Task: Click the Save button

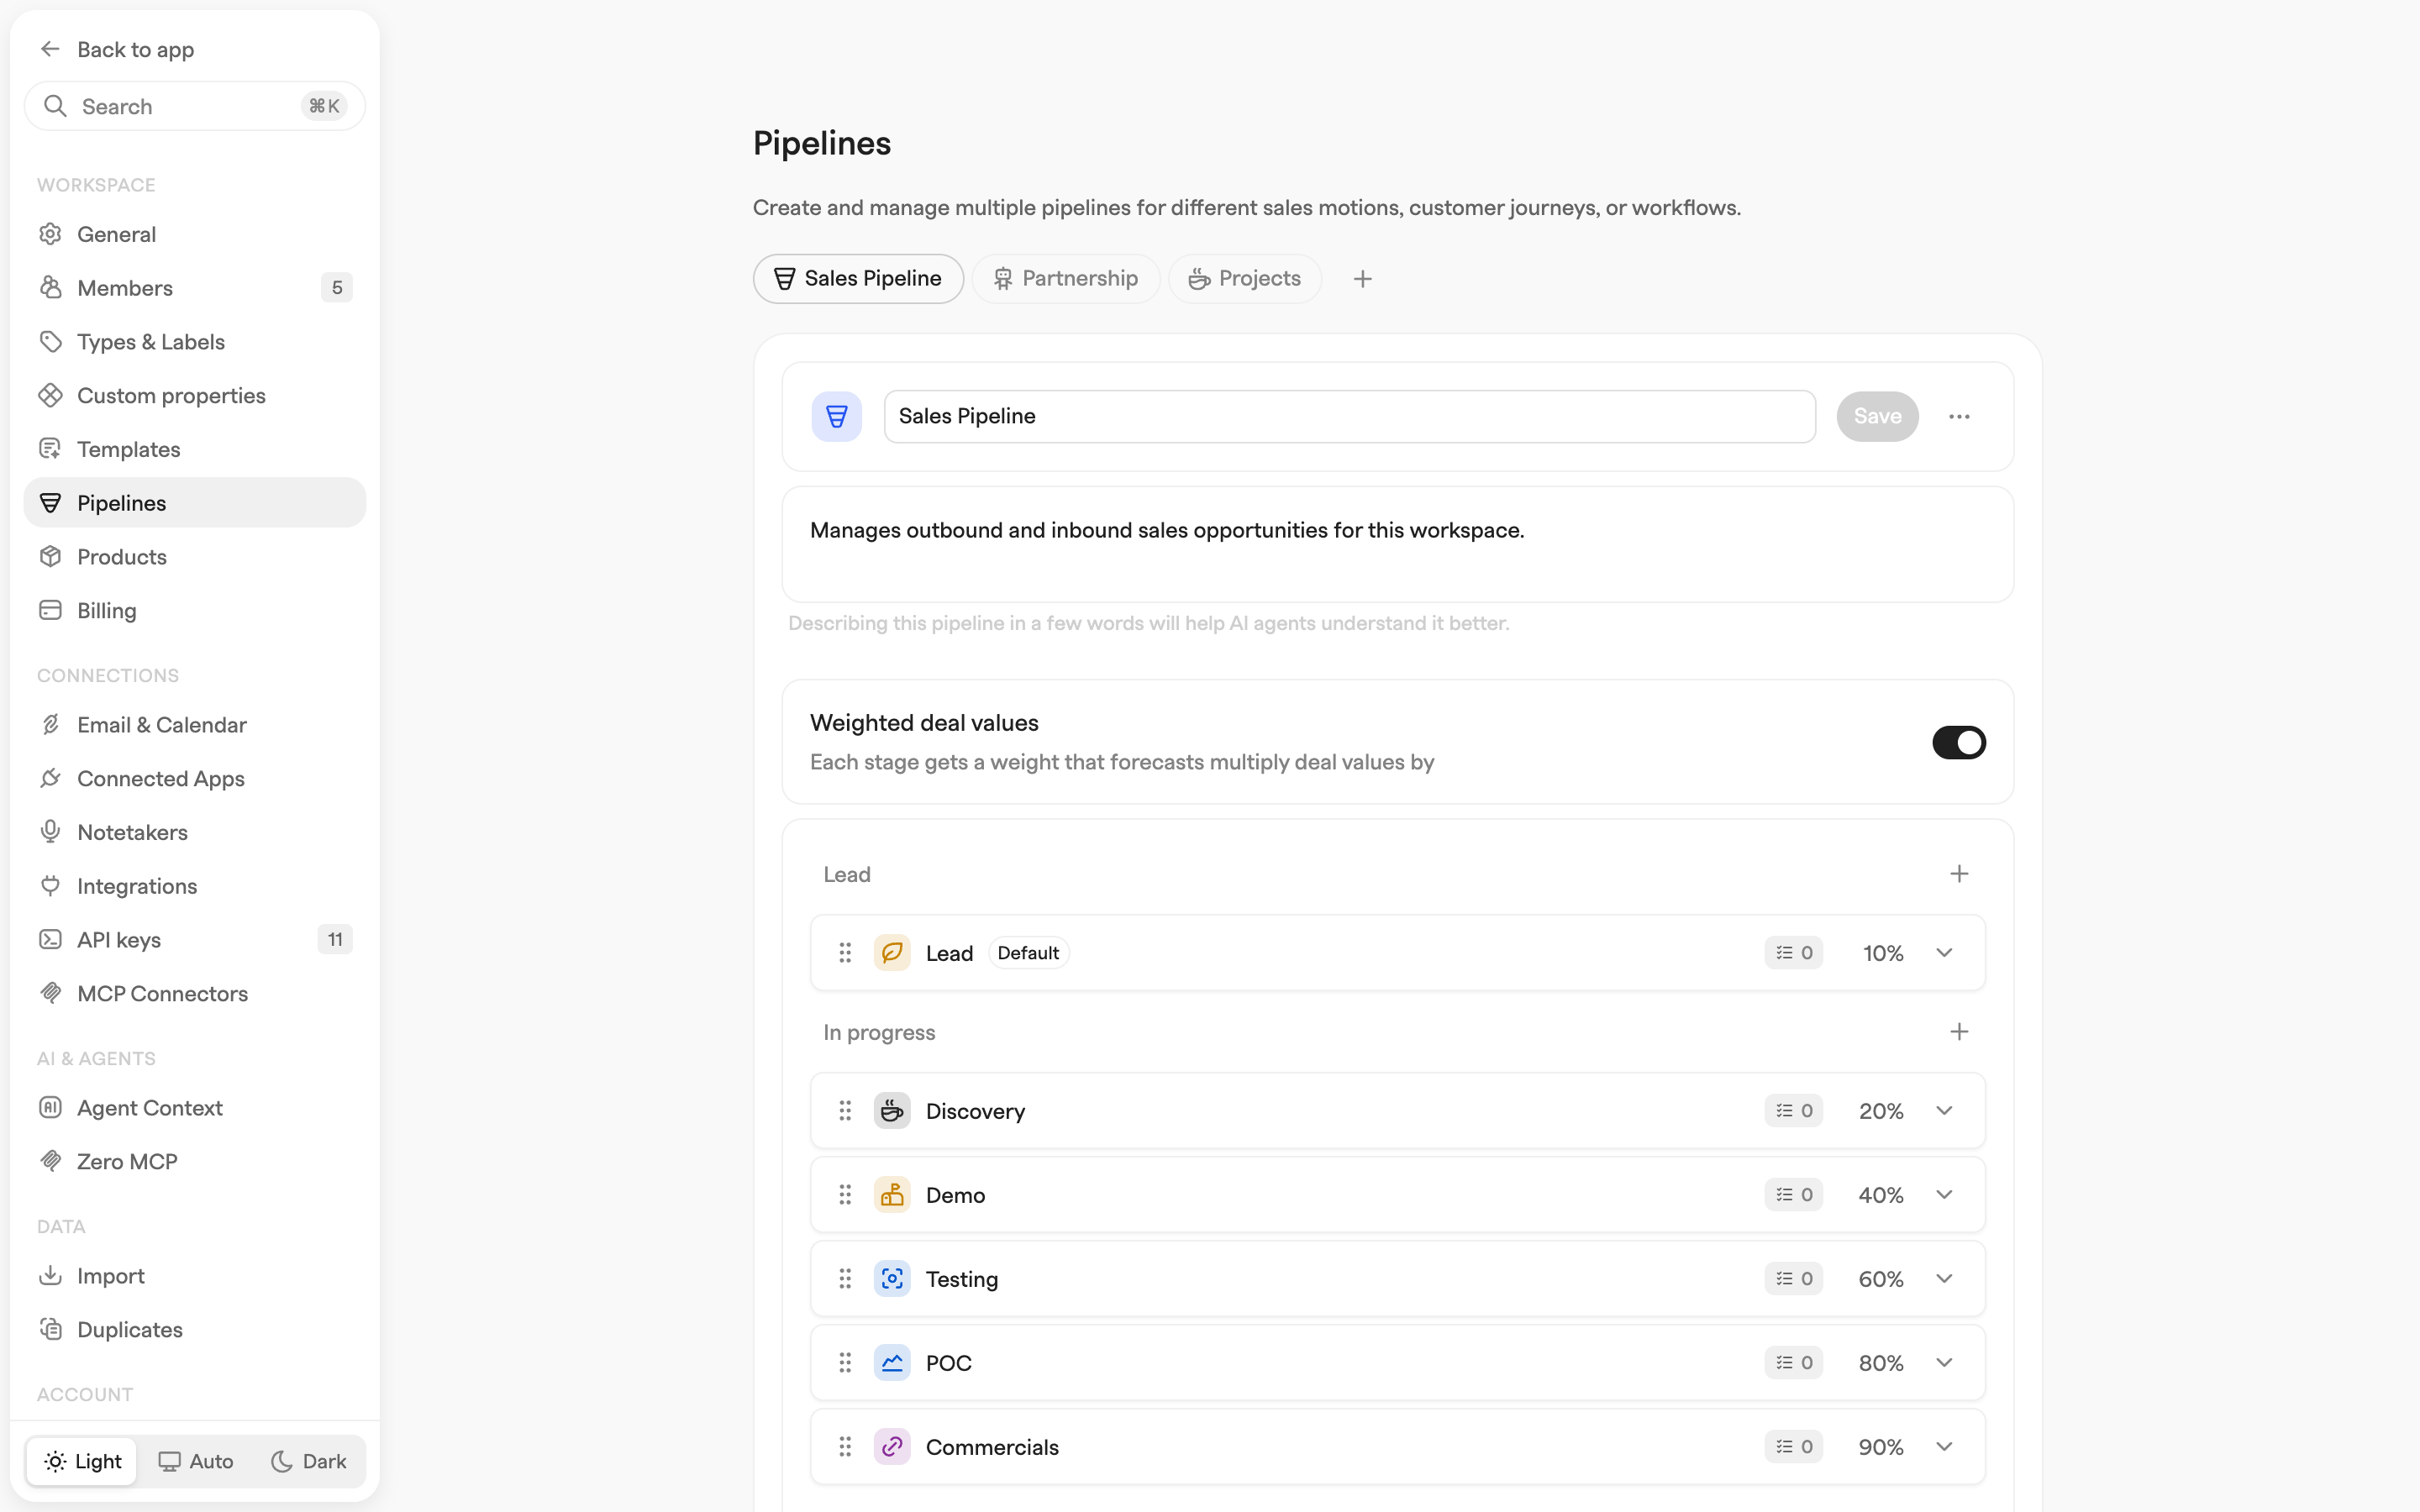Action: point(1877,416)
